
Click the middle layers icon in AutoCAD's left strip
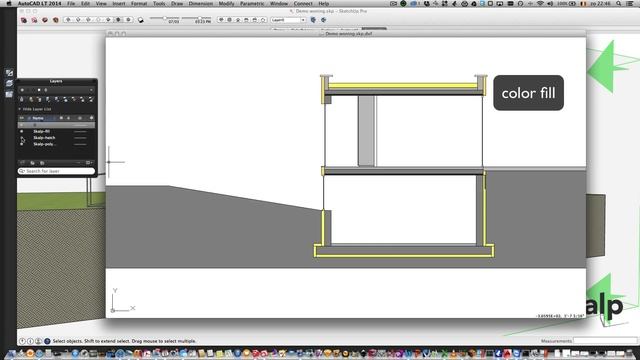[9, 84]
